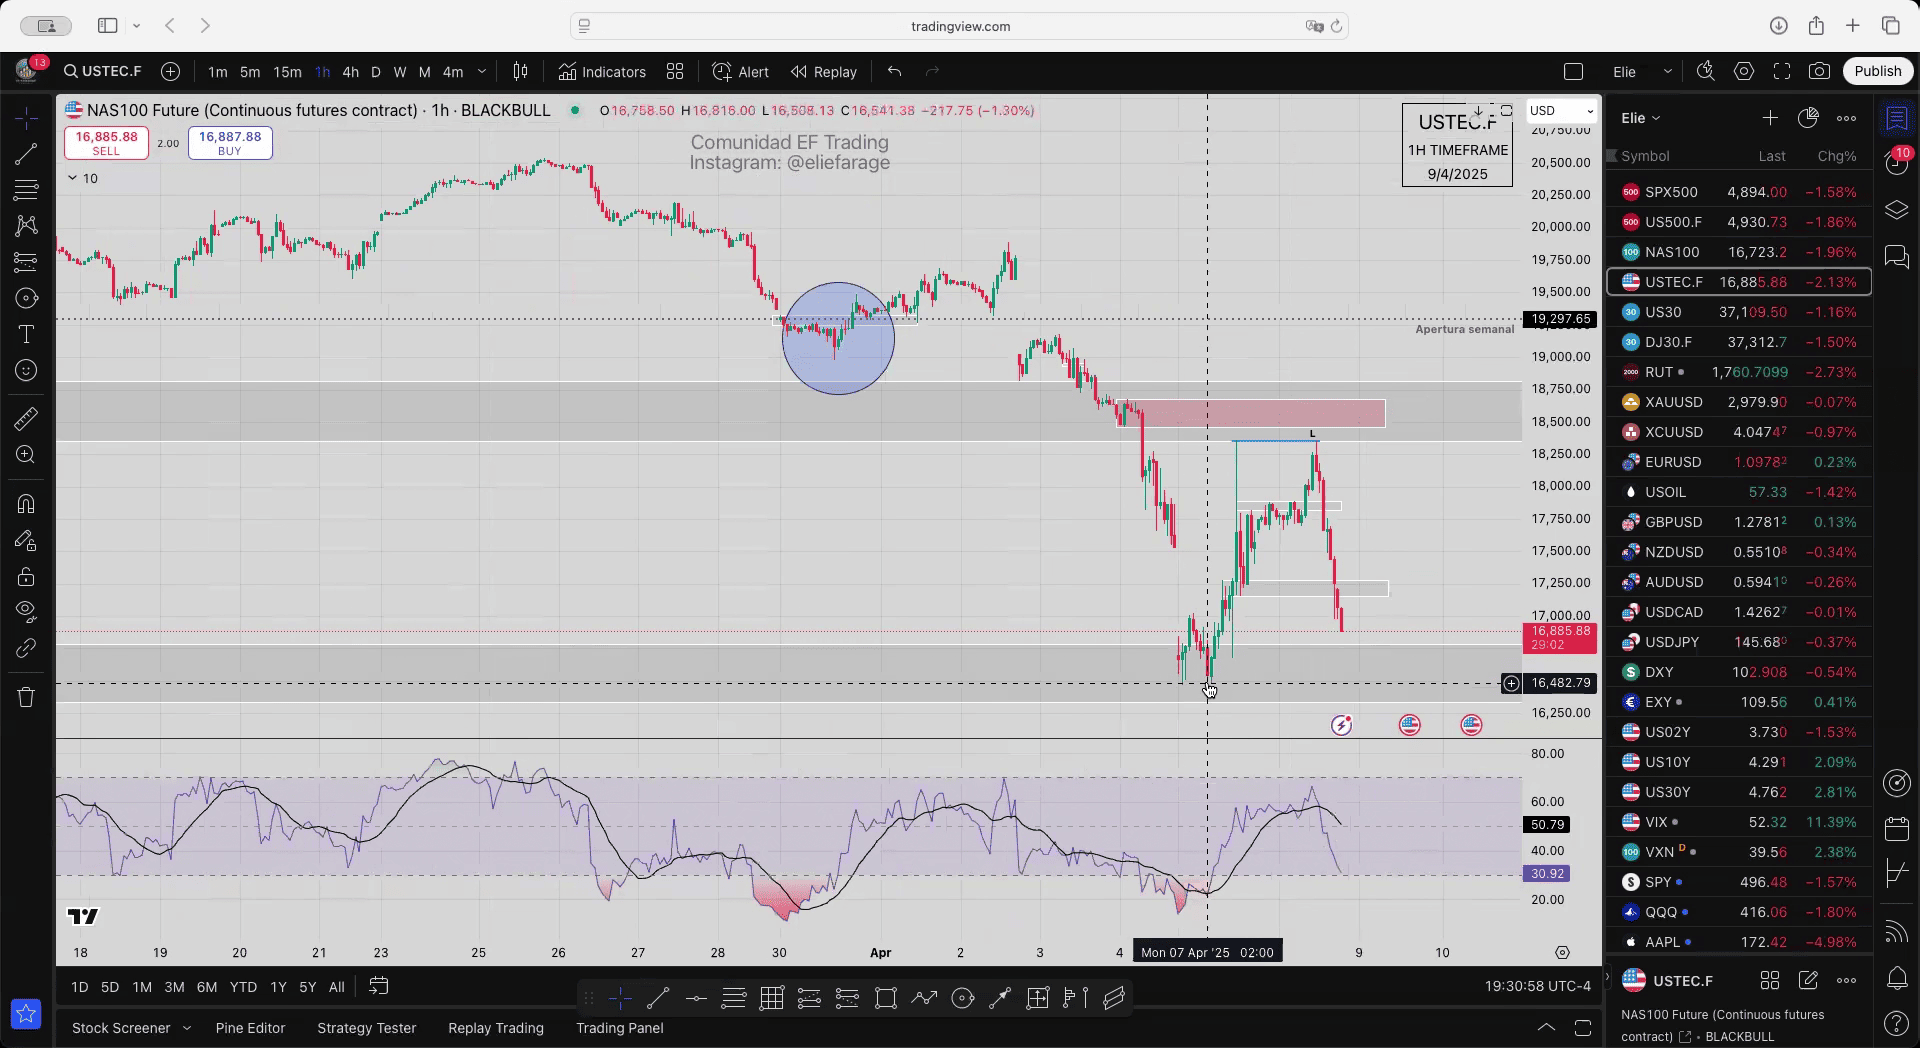
Task: Open the calendar panel on right sidebar
Action: pyautogui.click(x=1896, y=828)
